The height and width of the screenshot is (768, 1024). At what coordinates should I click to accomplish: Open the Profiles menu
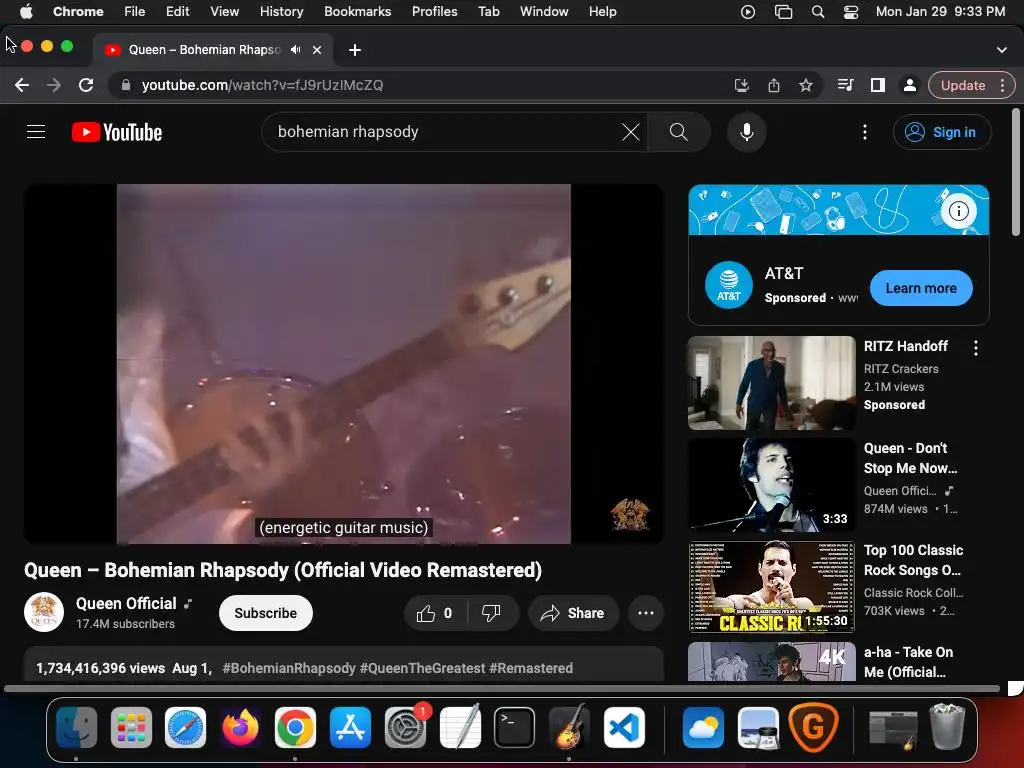pos(434,11)
